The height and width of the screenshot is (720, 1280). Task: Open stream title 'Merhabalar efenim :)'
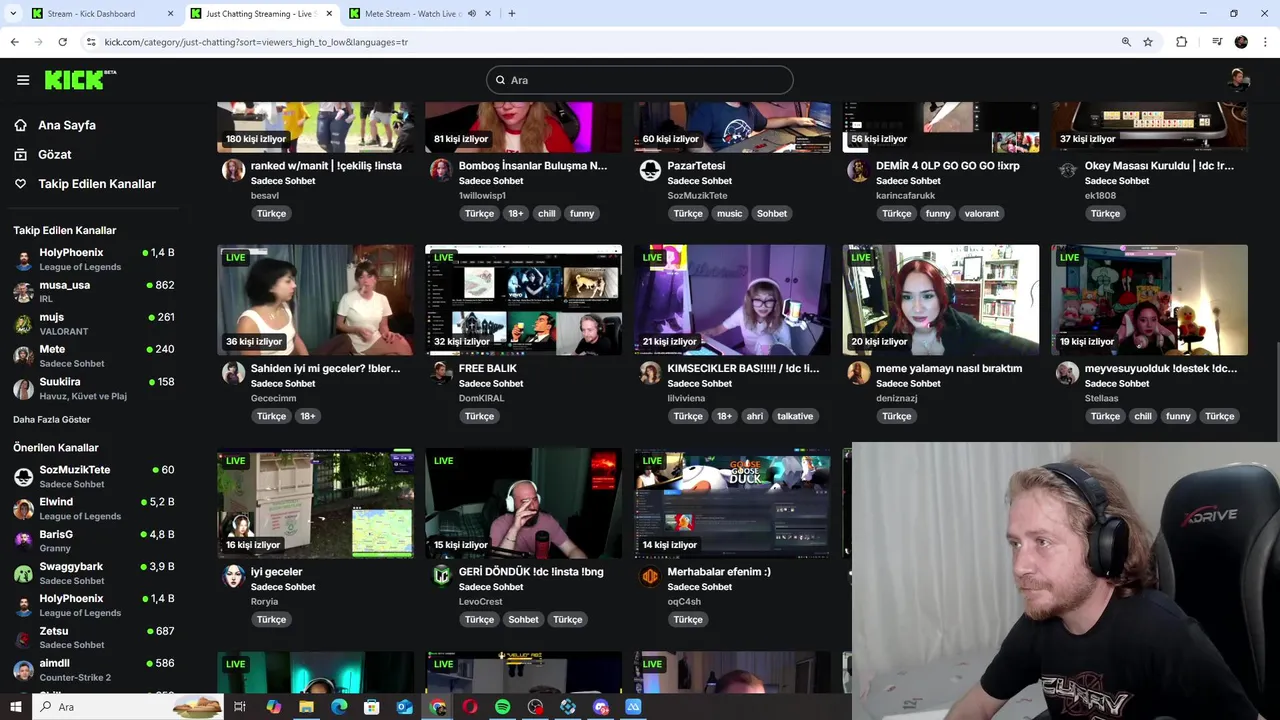pos(719,572)
